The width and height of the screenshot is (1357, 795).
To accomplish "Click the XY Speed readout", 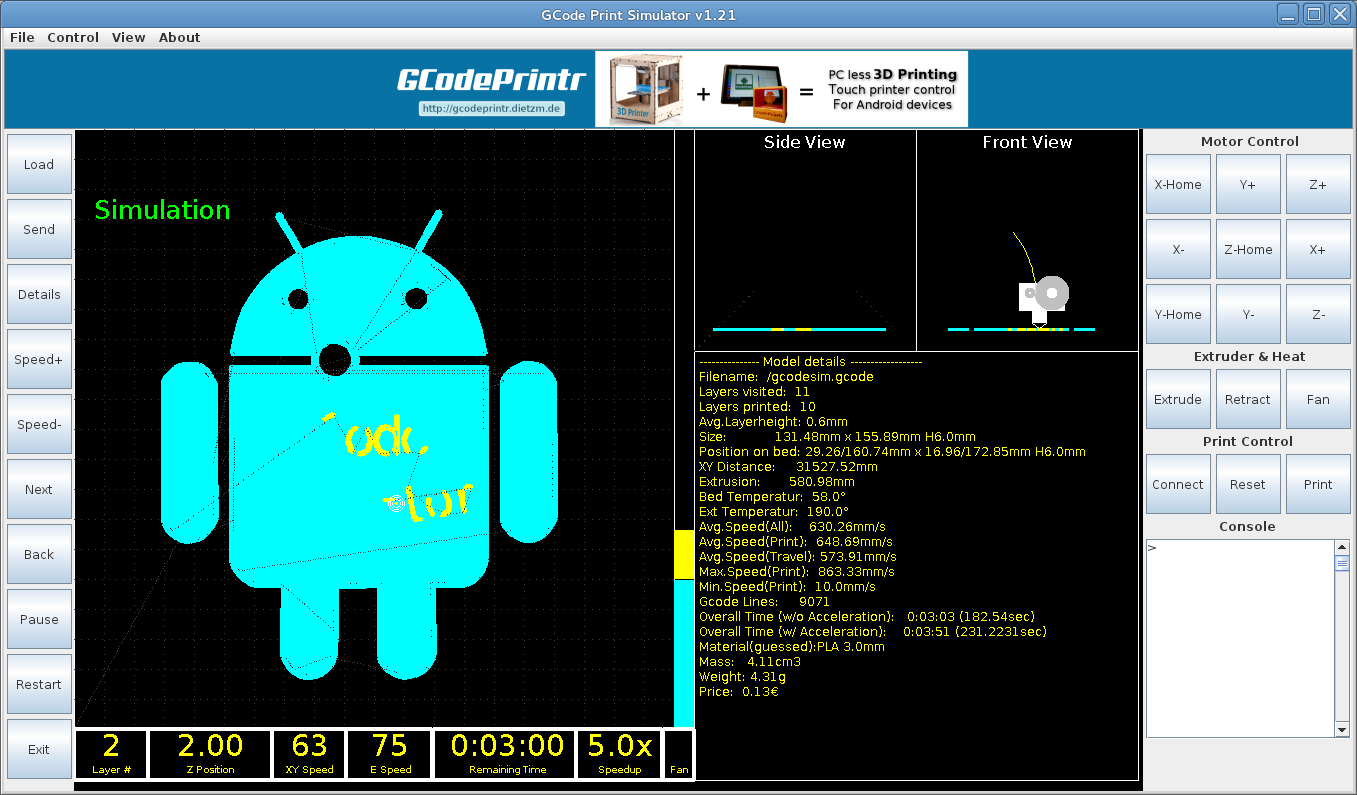I will 309,754.
